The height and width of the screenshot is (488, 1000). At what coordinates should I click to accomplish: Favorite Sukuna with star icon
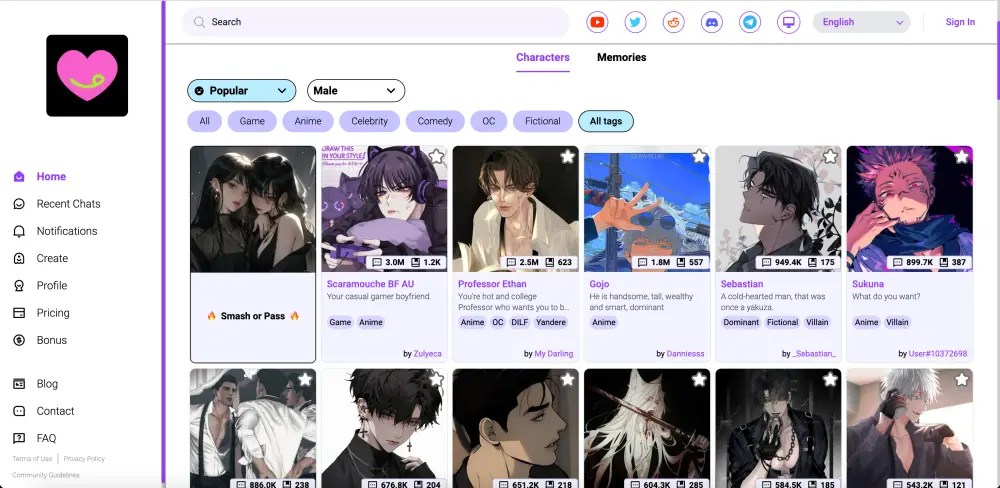(962, 156)
